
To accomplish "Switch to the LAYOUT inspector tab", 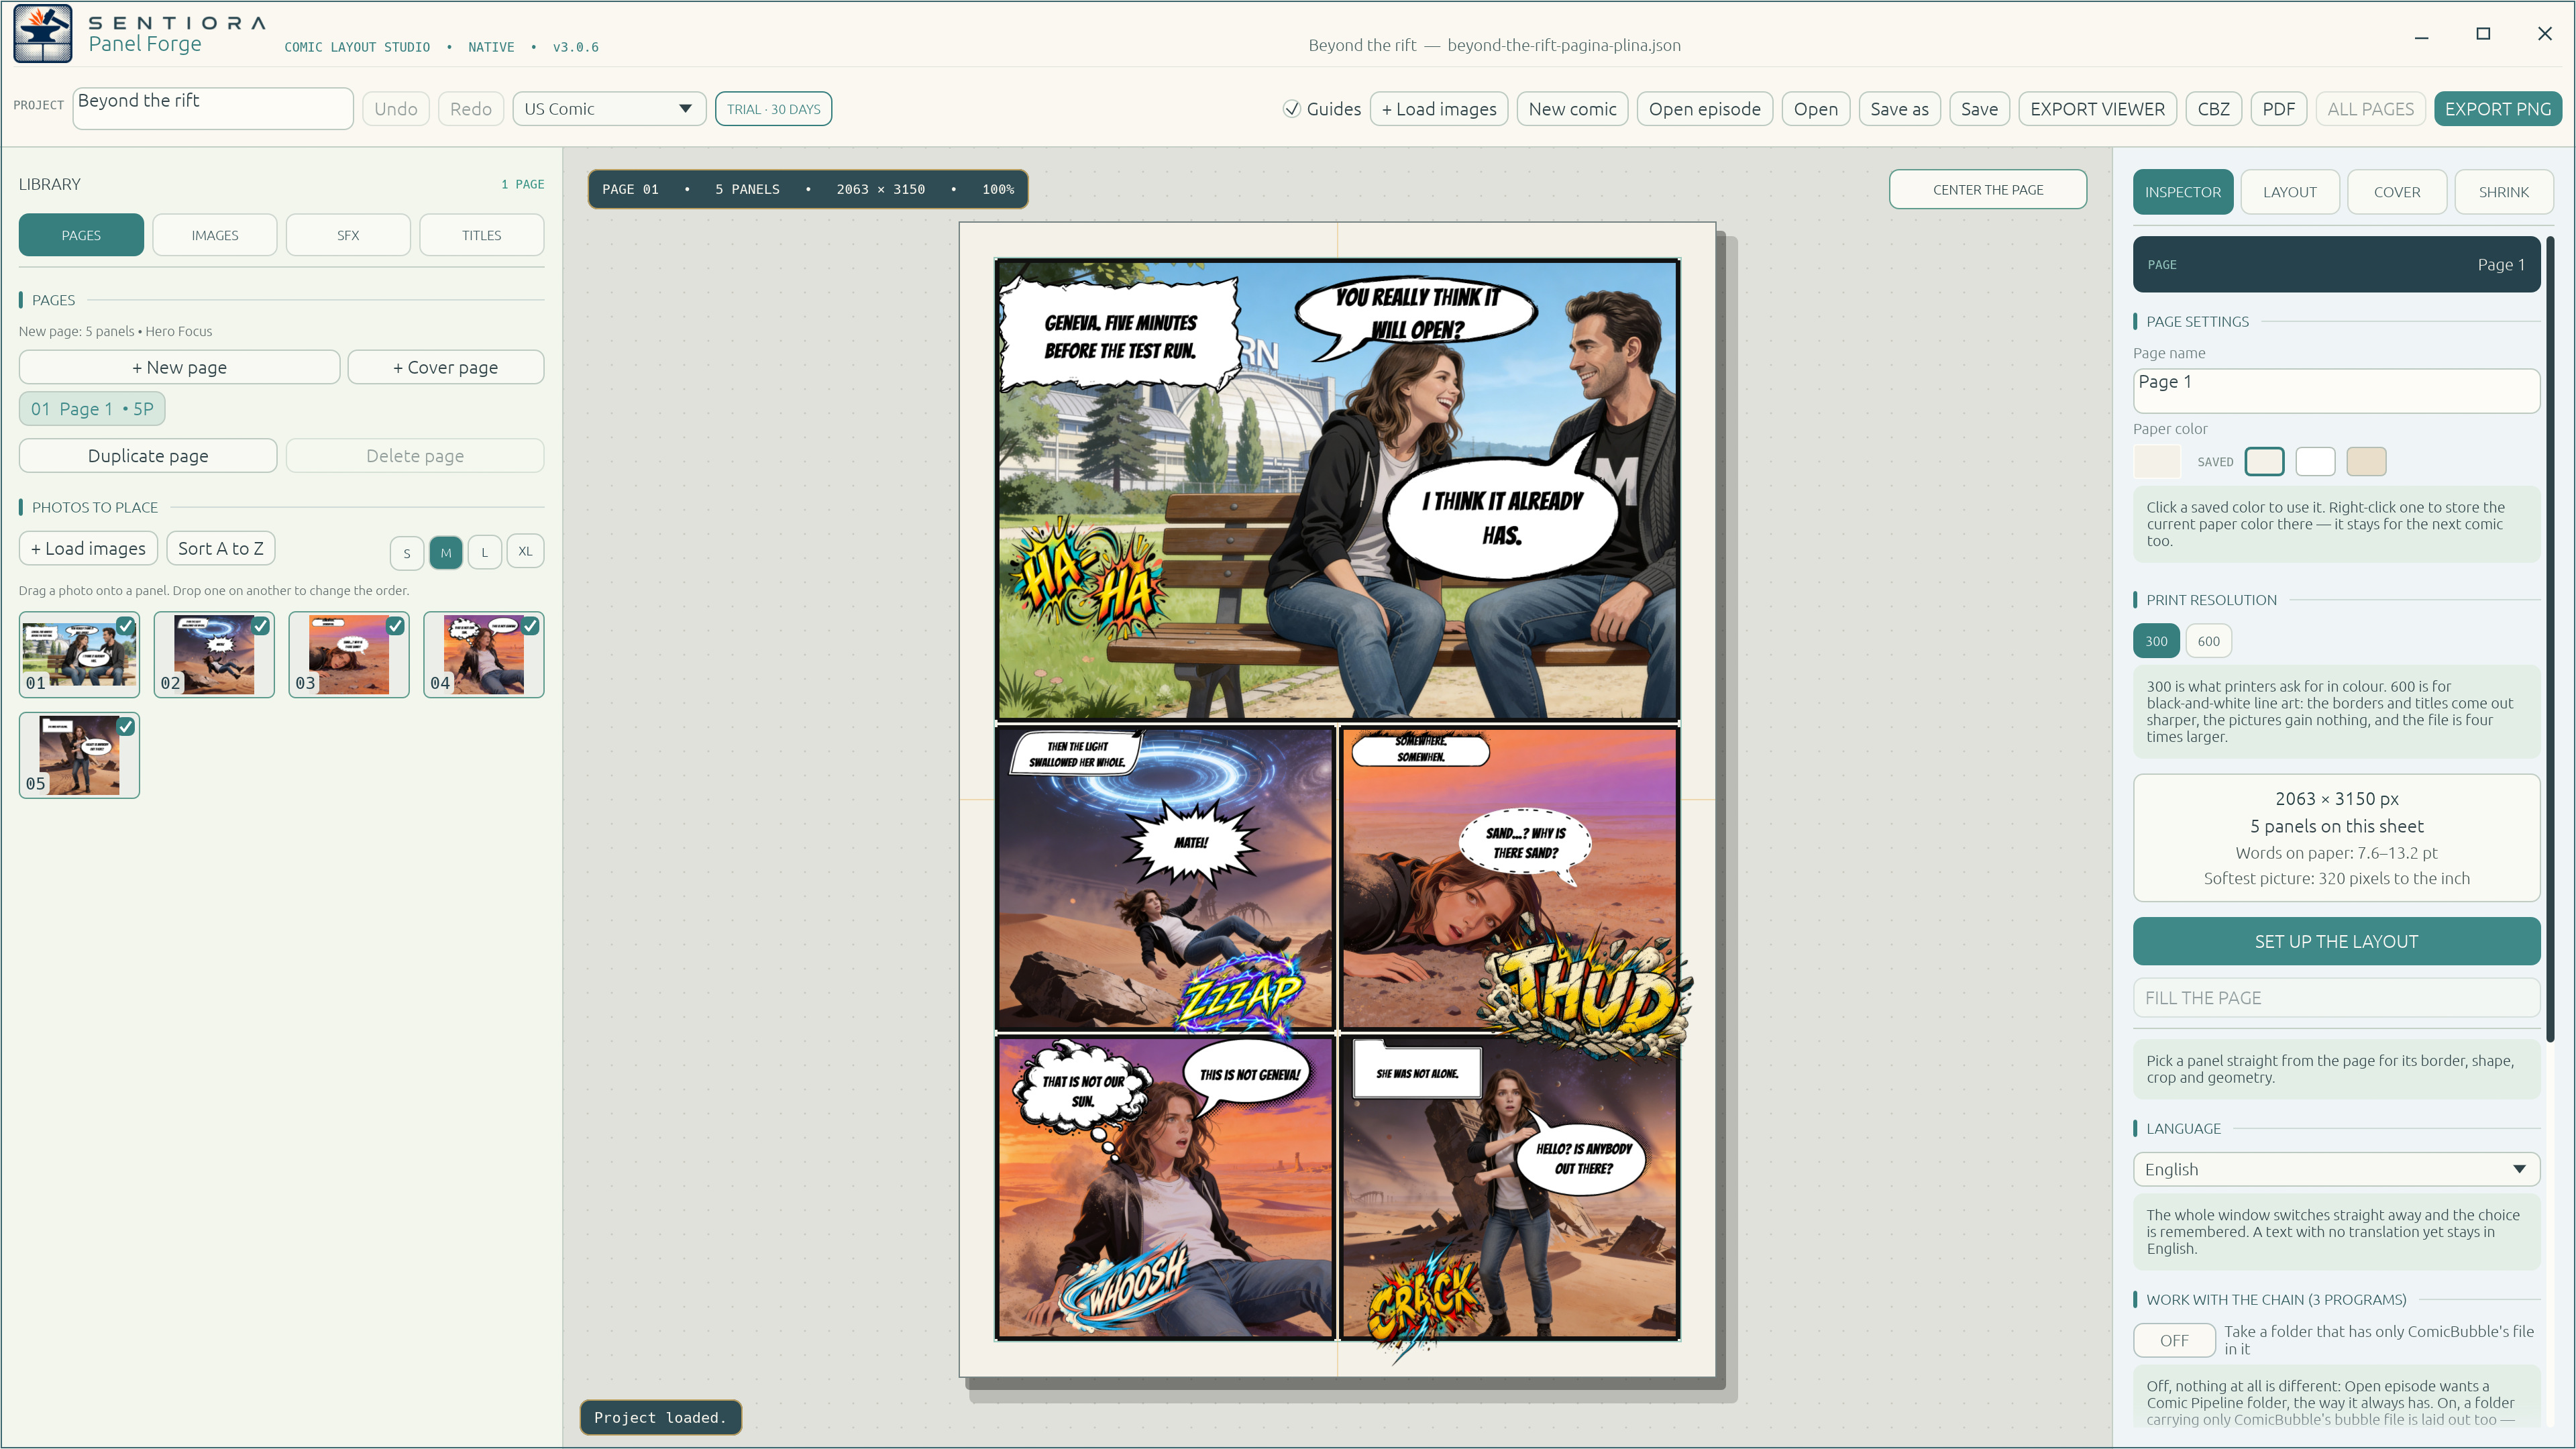I will pyautogui.click(x=2290, y=192).
